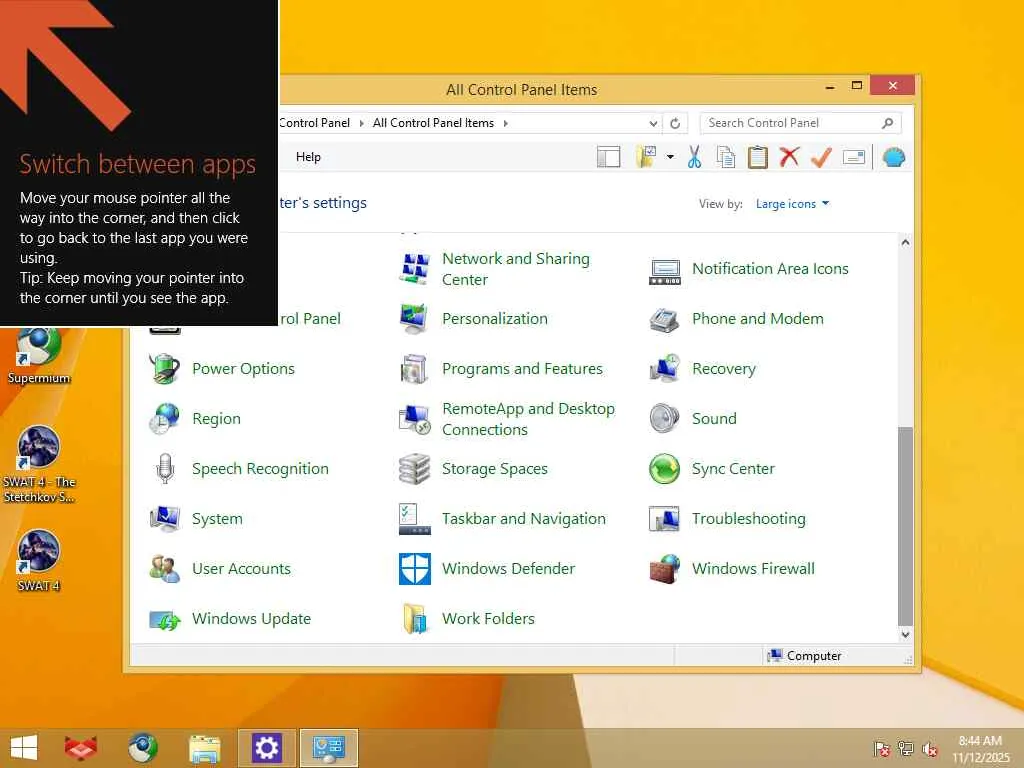
Task: Open Taskbar and Navigation icon
Action: [x=415, y=519]
